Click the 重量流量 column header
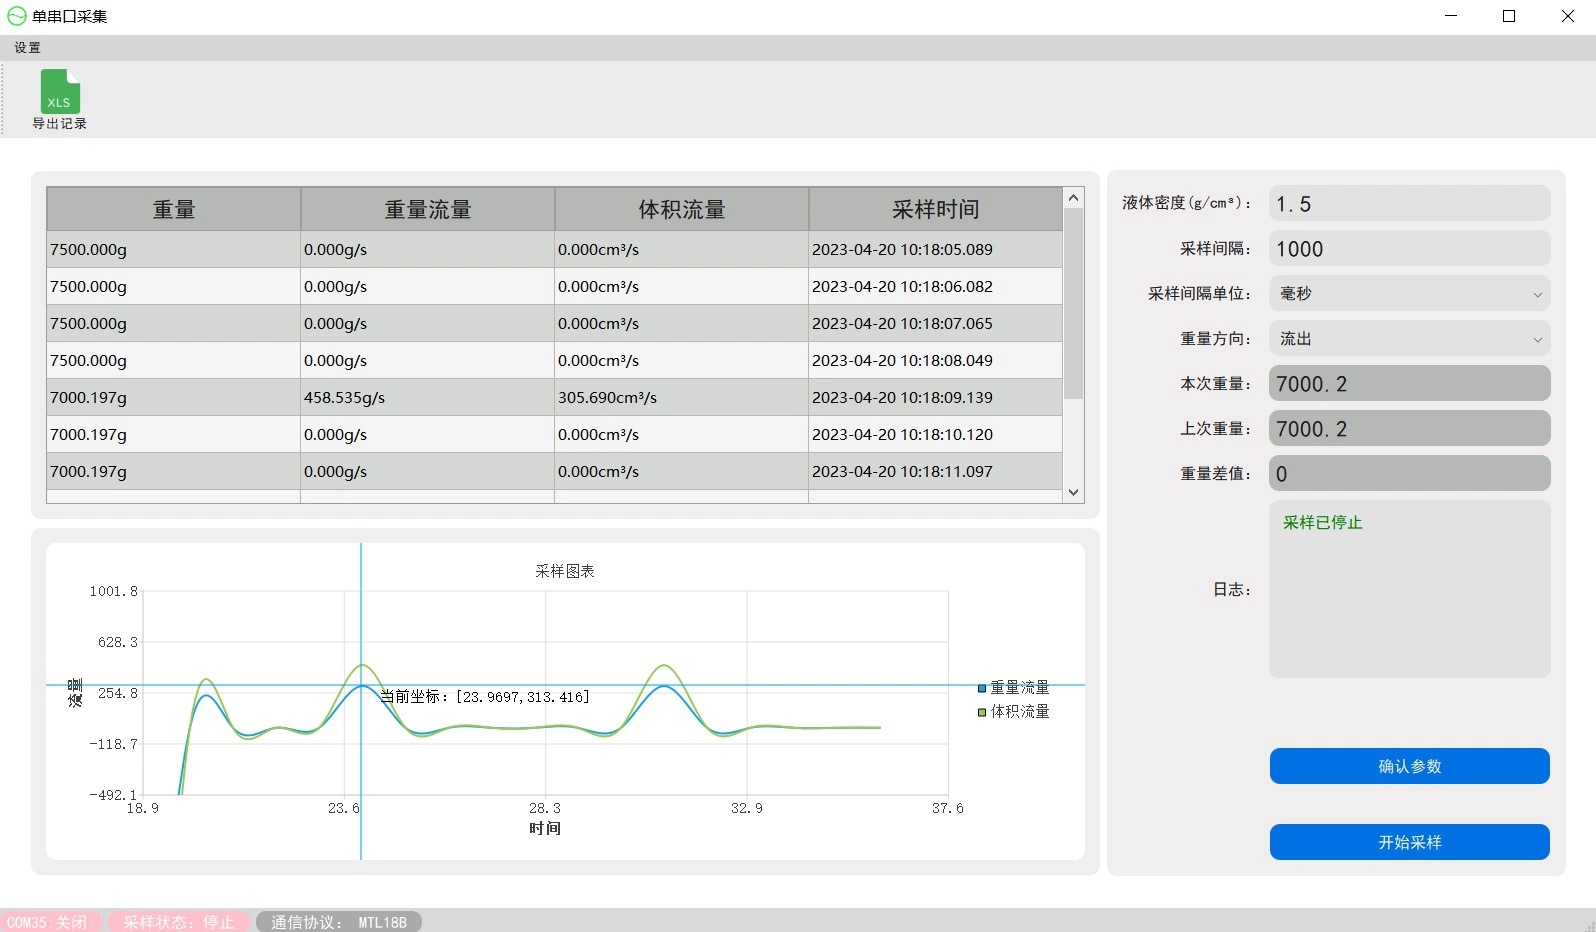Screen dimensions: 1596x932 tap(428, 209)
